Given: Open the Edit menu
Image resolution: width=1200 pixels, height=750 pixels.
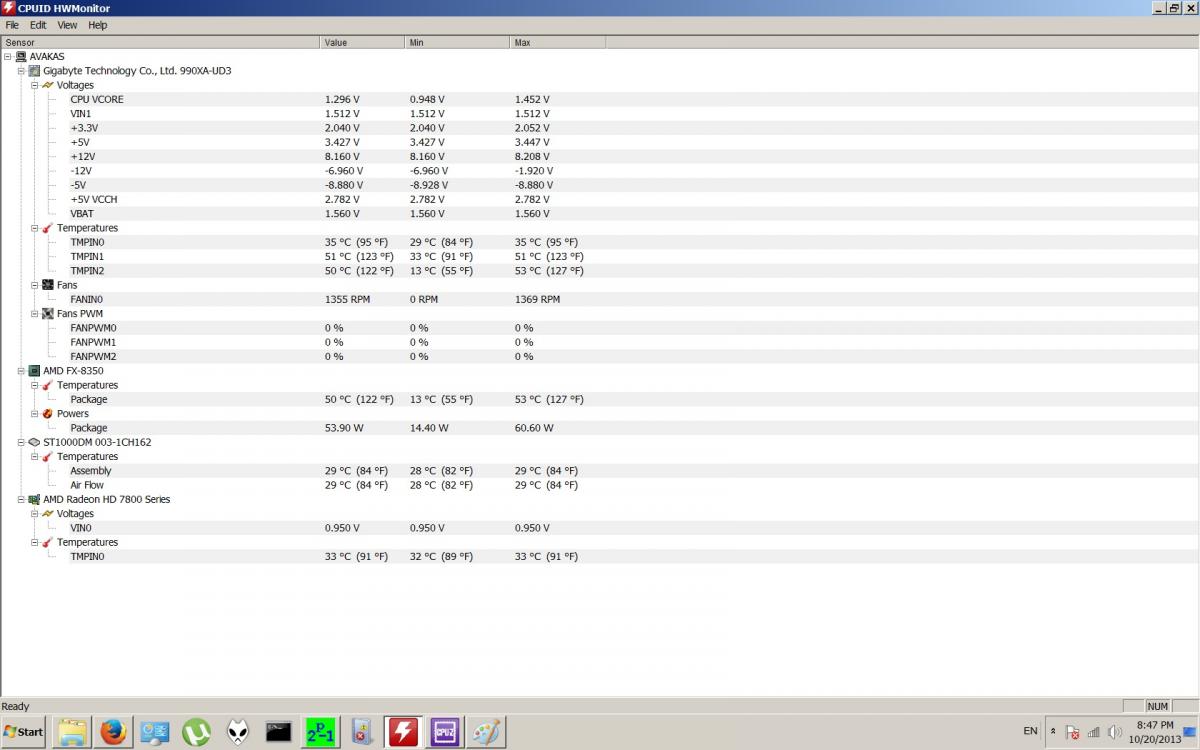Looking at the screenshot, I should [38, 25].
